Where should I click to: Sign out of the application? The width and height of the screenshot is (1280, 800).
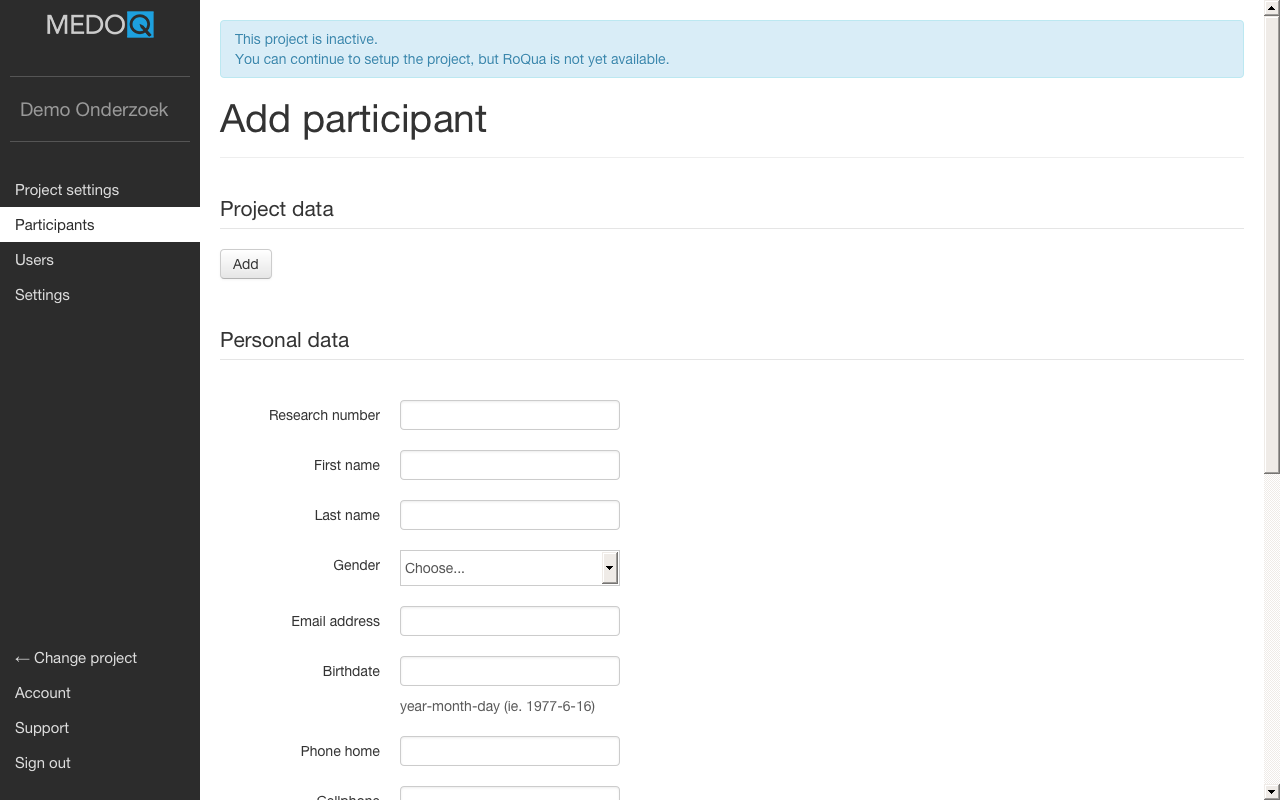[x=43, y=763]
